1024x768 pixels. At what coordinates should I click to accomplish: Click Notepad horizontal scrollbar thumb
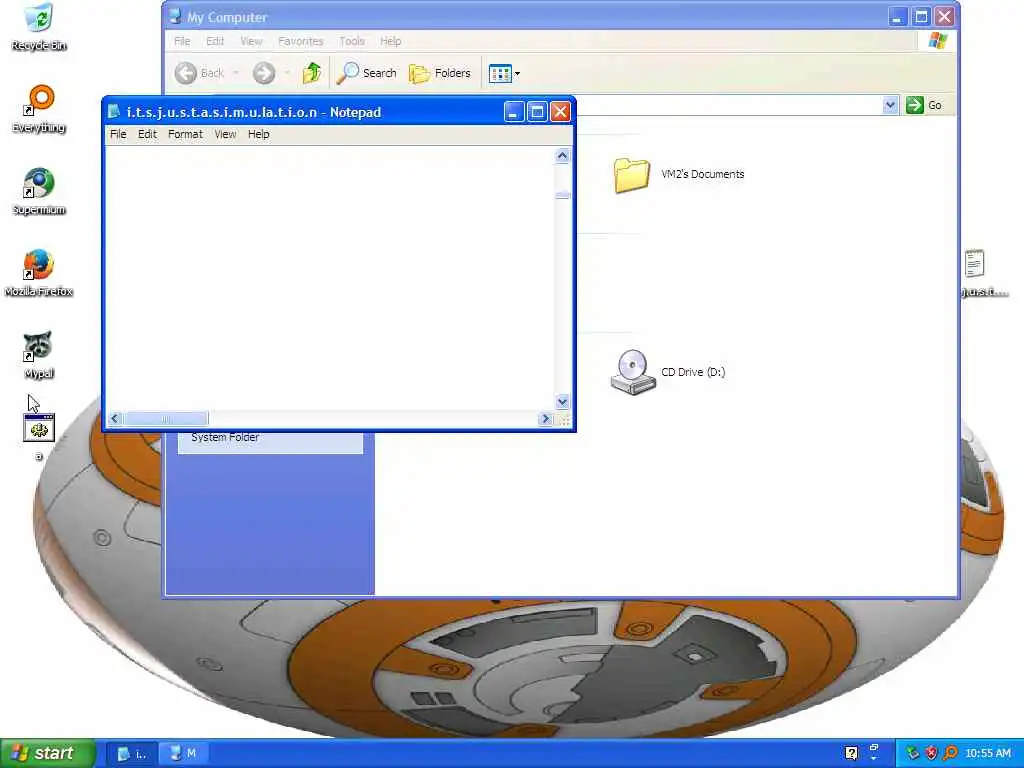[166, 419]
